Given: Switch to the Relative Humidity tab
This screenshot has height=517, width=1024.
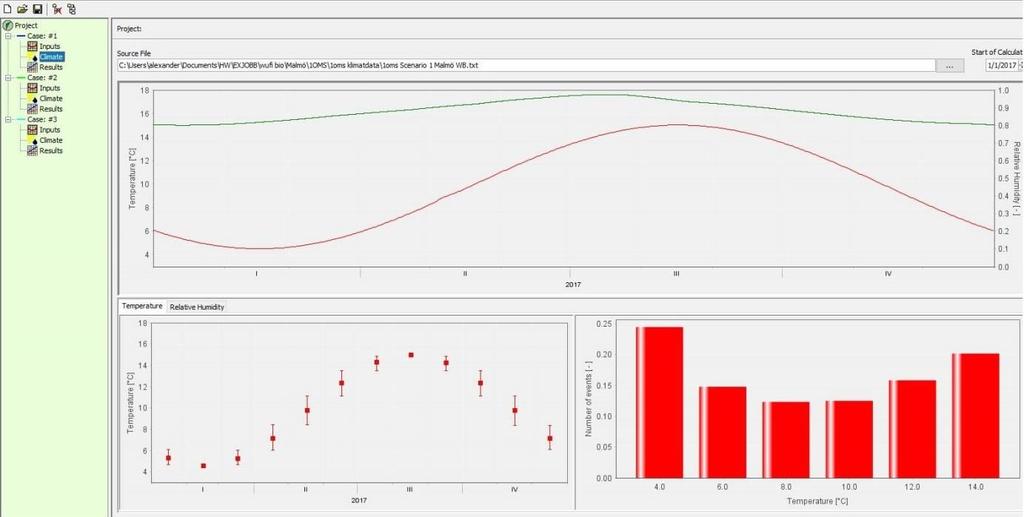Looking at the screenshot, I should pos(197,307).
